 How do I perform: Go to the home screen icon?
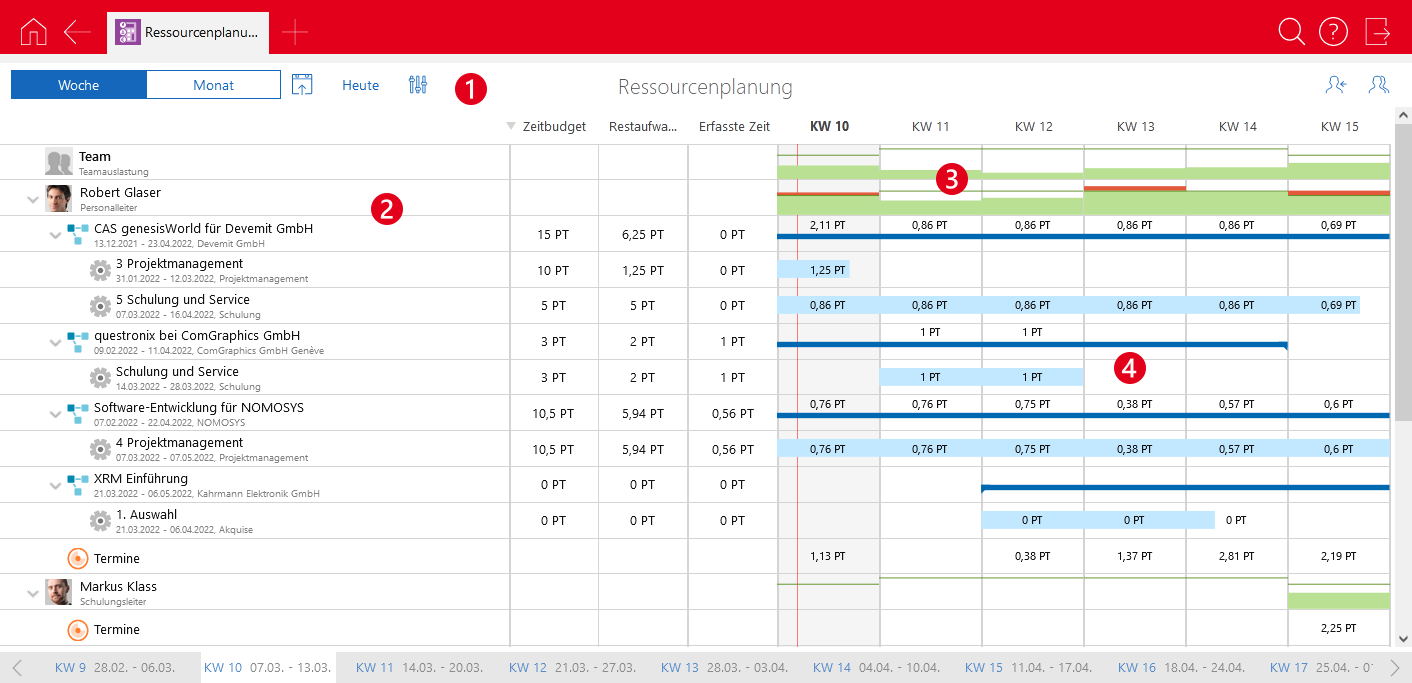(x=33, y=31)
